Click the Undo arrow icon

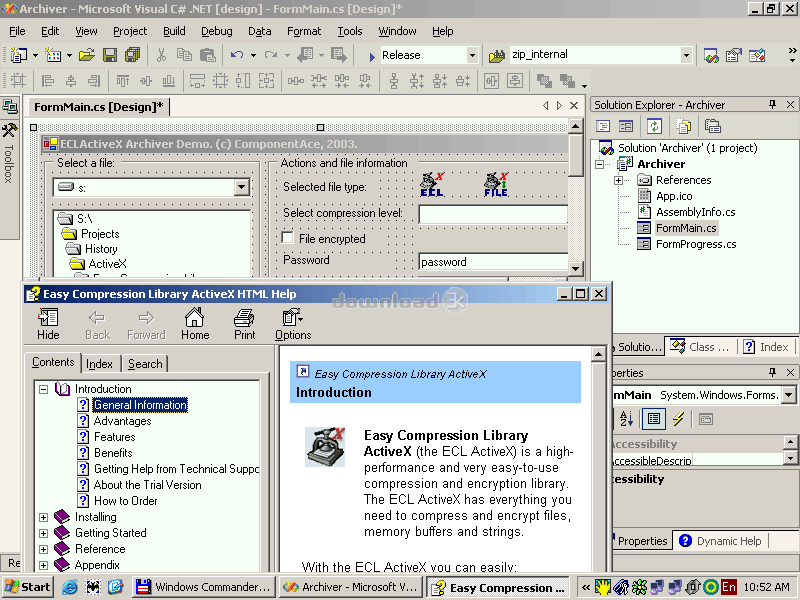point(237,55)
